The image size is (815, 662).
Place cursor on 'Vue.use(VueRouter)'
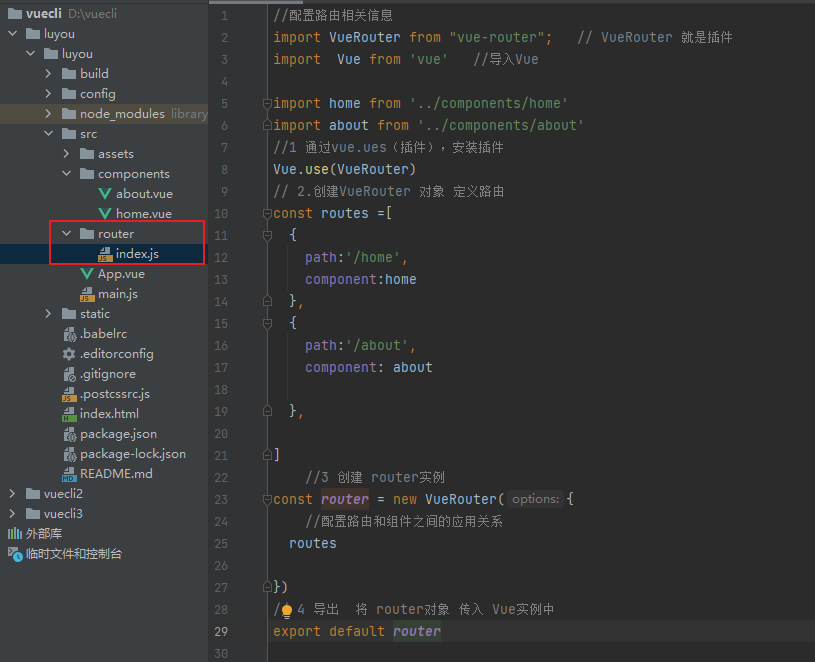pyautogui.click(x=345, y=169)
